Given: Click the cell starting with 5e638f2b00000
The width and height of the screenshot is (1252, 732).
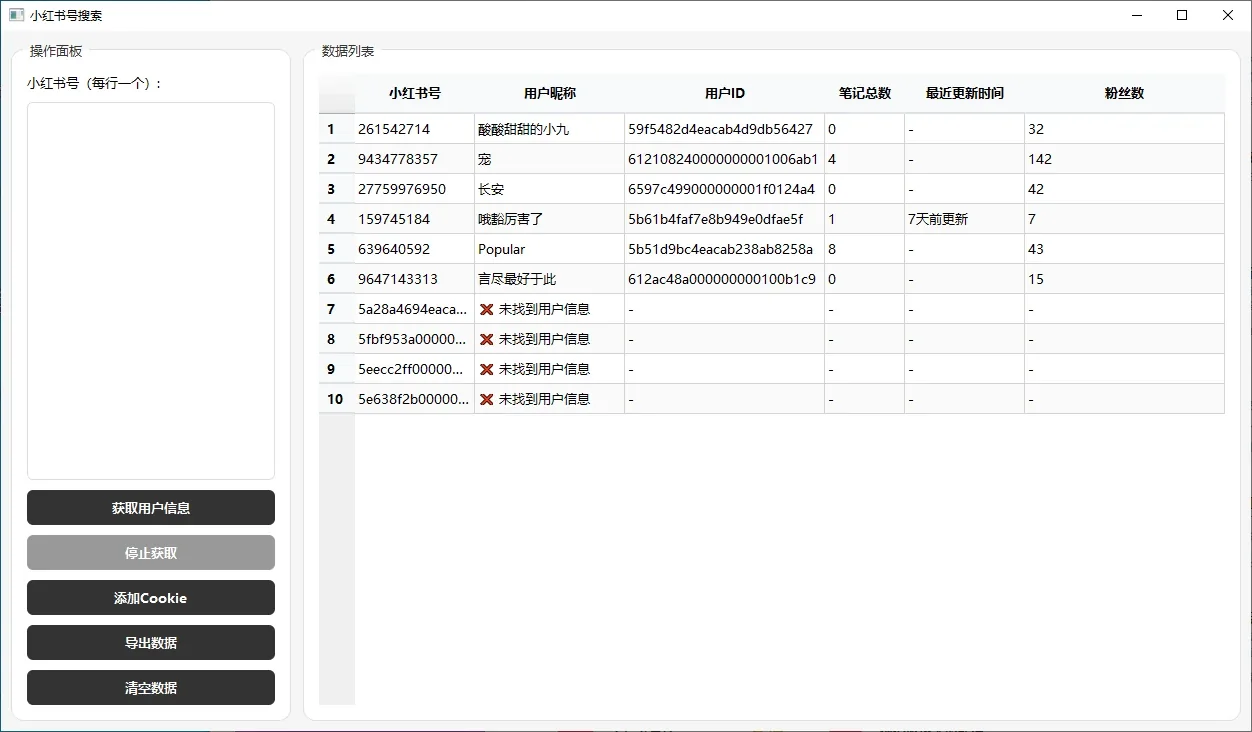Looking at the screenshot, I should 415,399.
